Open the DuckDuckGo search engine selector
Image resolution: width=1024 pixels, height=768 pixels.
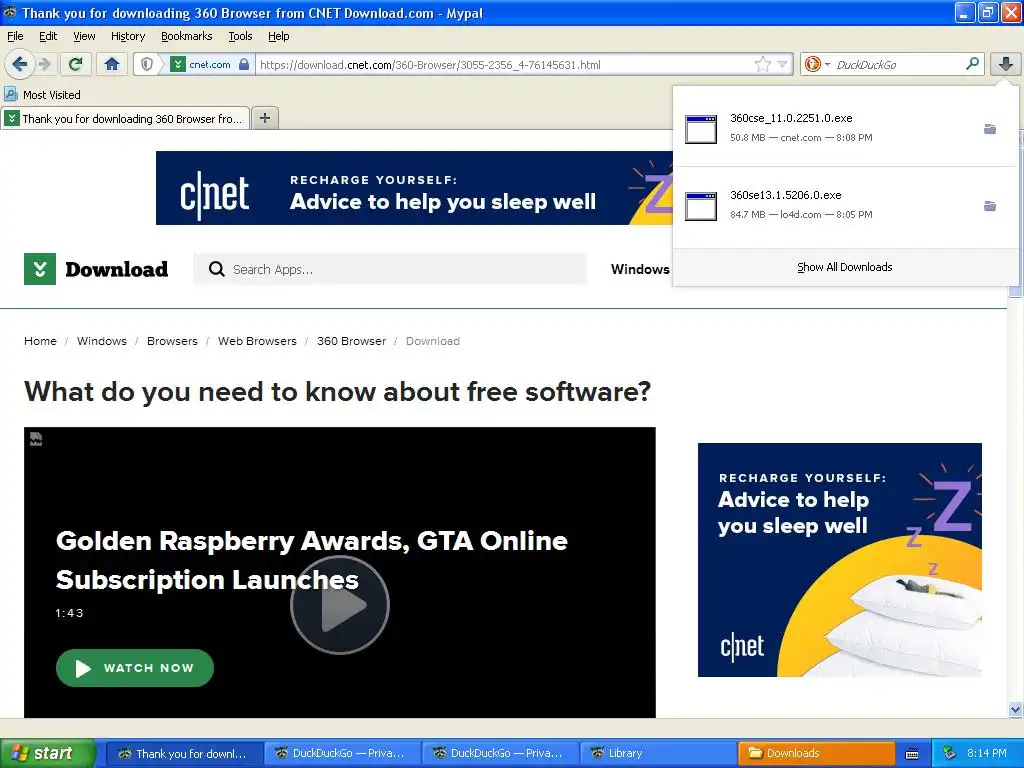coord(816,64)
